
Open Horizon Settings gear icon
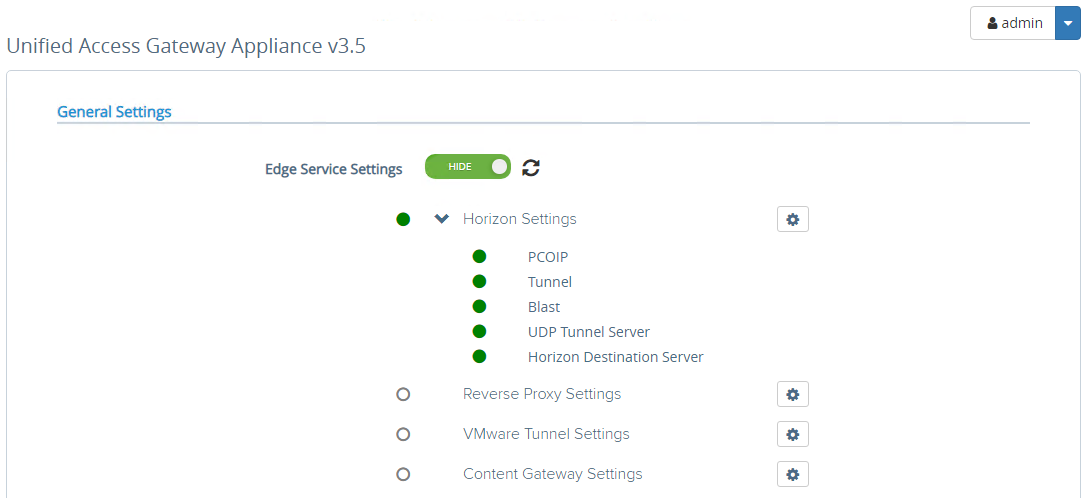tap(792, 219)
